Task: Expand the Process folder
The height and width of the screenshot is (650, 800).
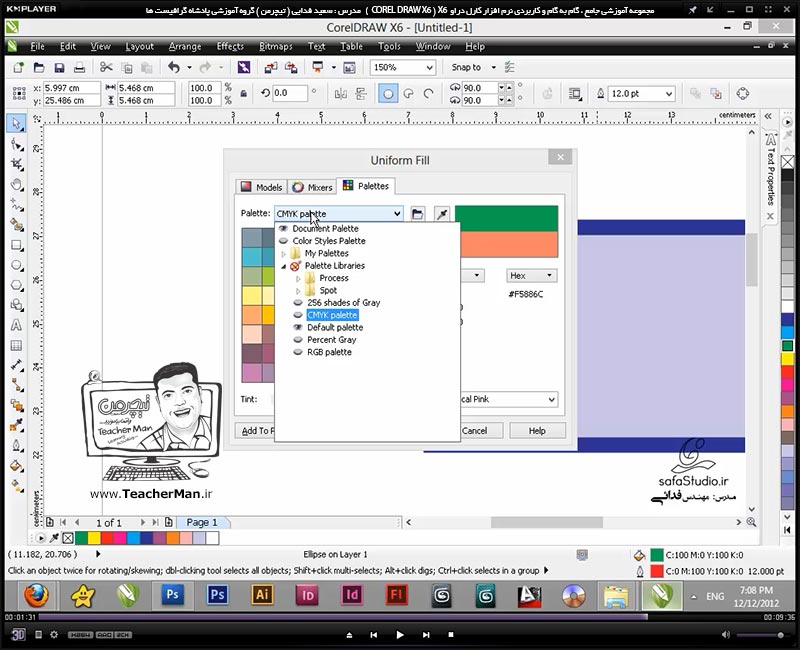Action: 298,279
